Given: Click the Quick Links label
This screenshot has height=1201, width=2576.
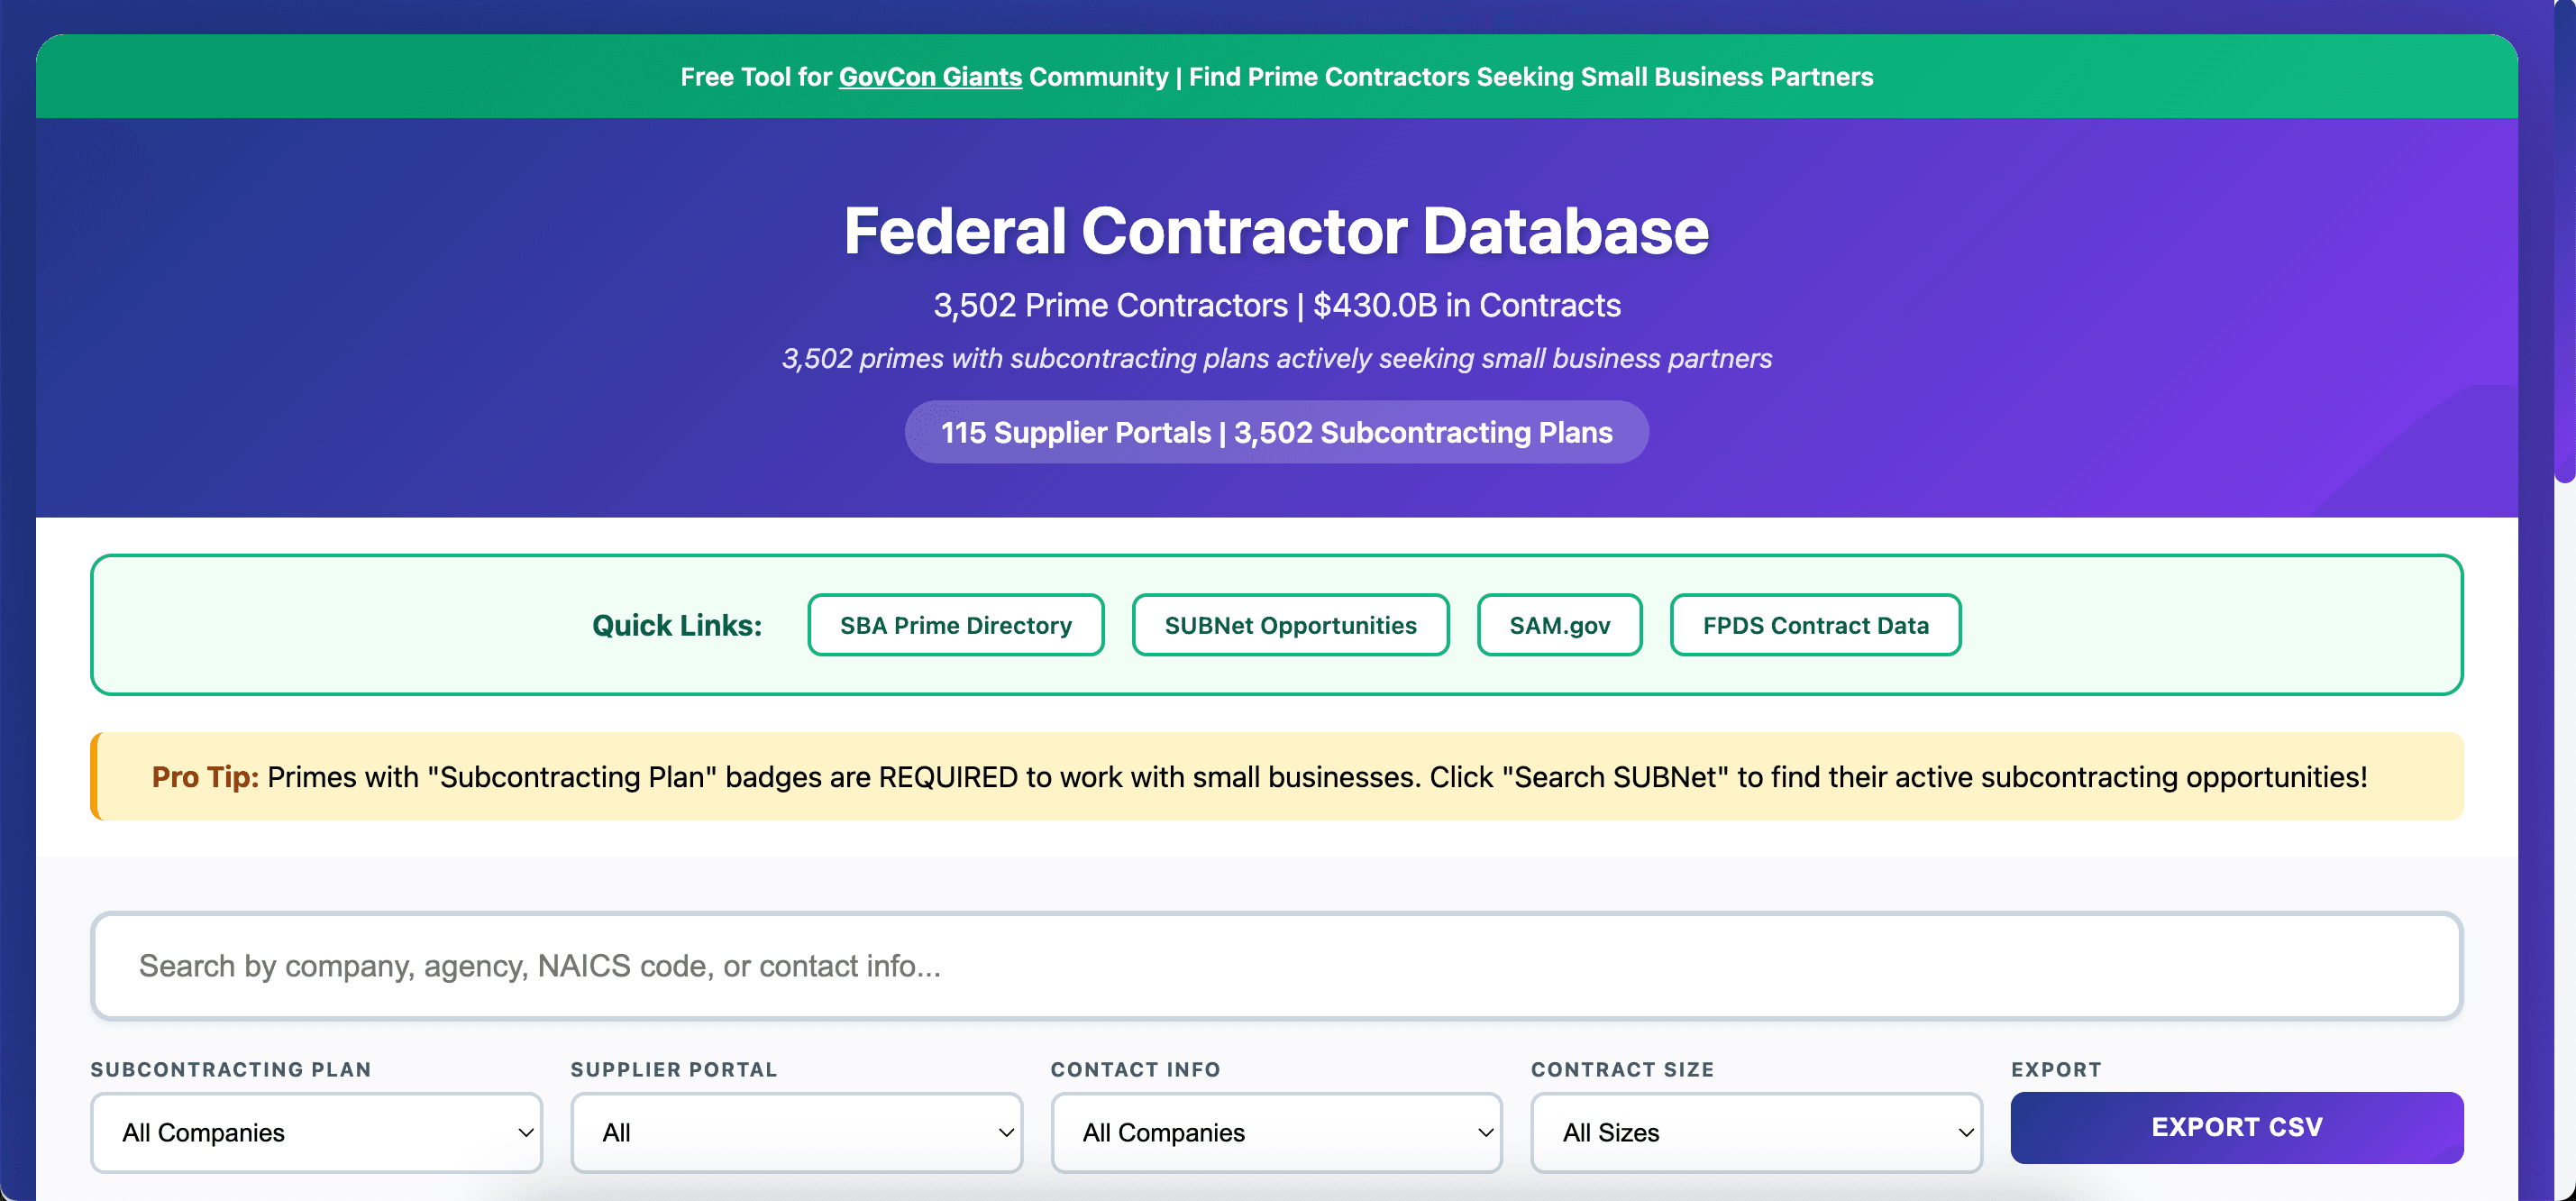Looking at the screenshot, I should coord(677,625).
